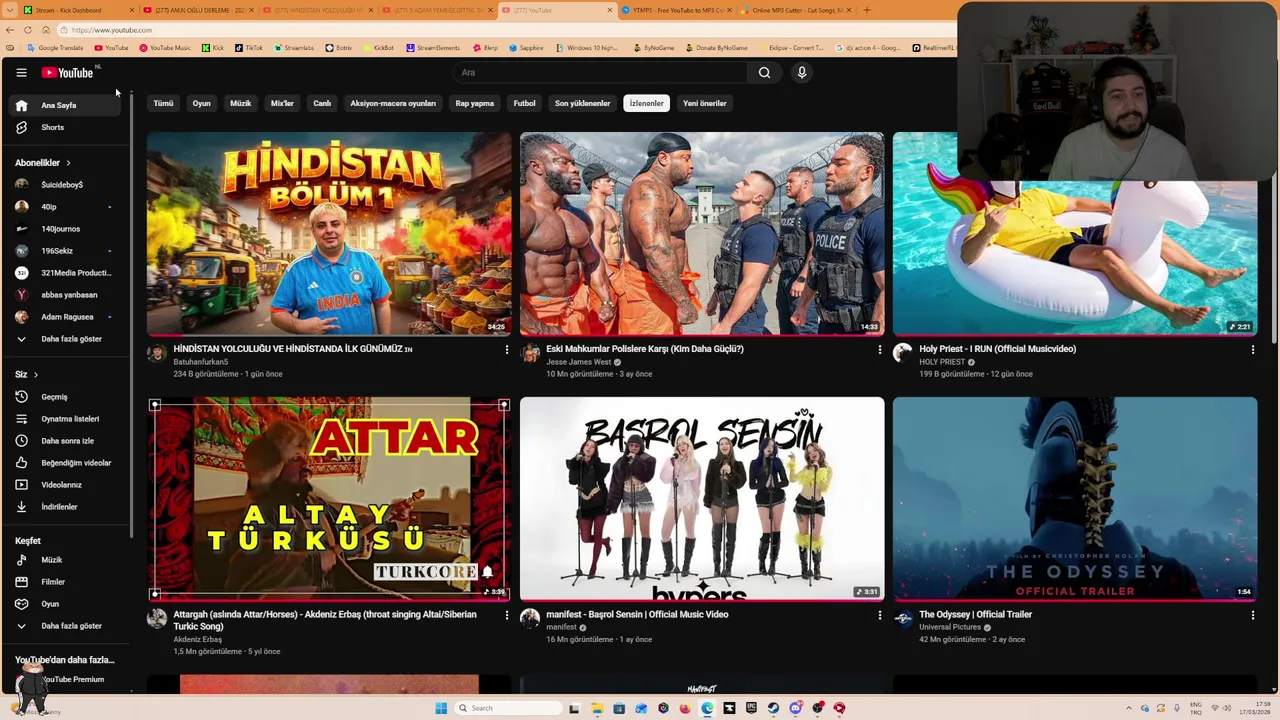Show hidden system tray icons
This screenshot has width=1280, height=720.
[1129, 708]
